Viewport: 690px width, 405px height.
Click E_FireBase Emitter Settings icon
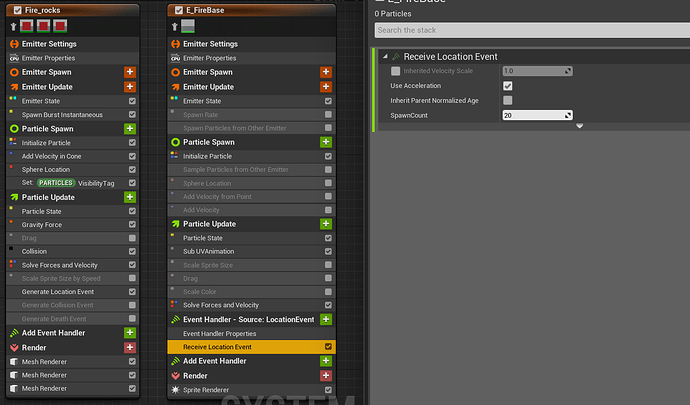175,44
